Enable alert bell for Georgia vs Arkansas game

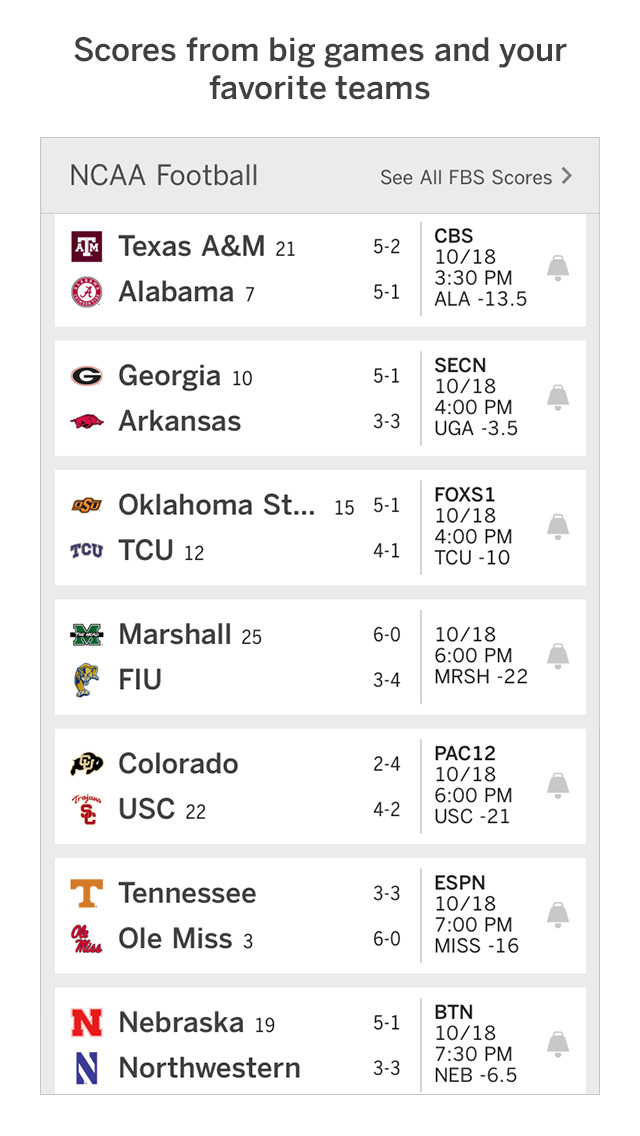(558, 397)
